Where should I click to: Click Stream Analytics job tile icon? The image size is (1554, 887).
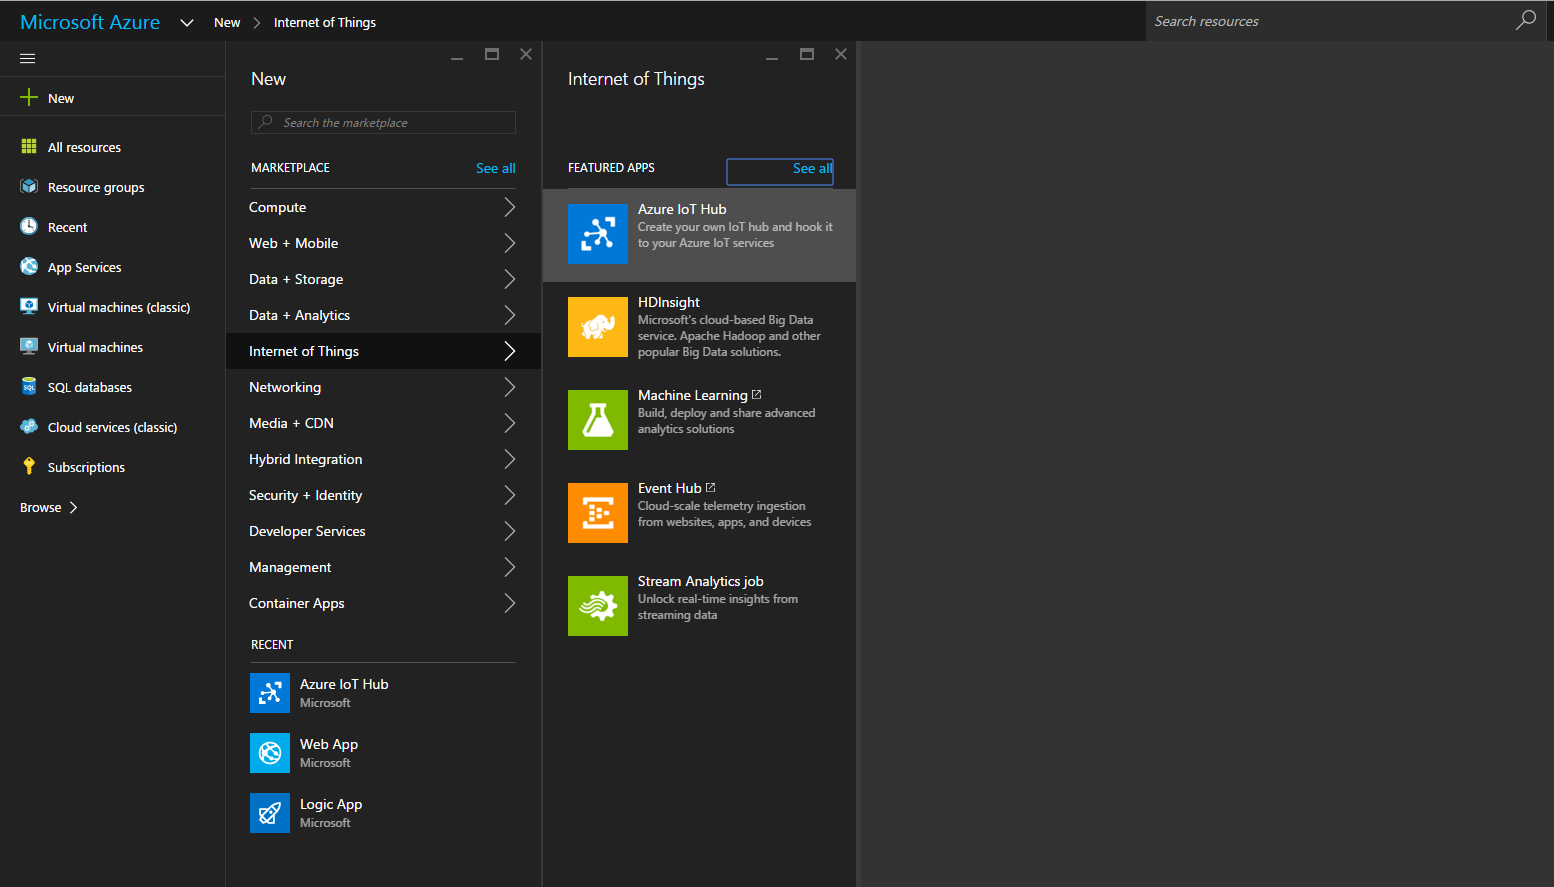click(x=598, y=606)
